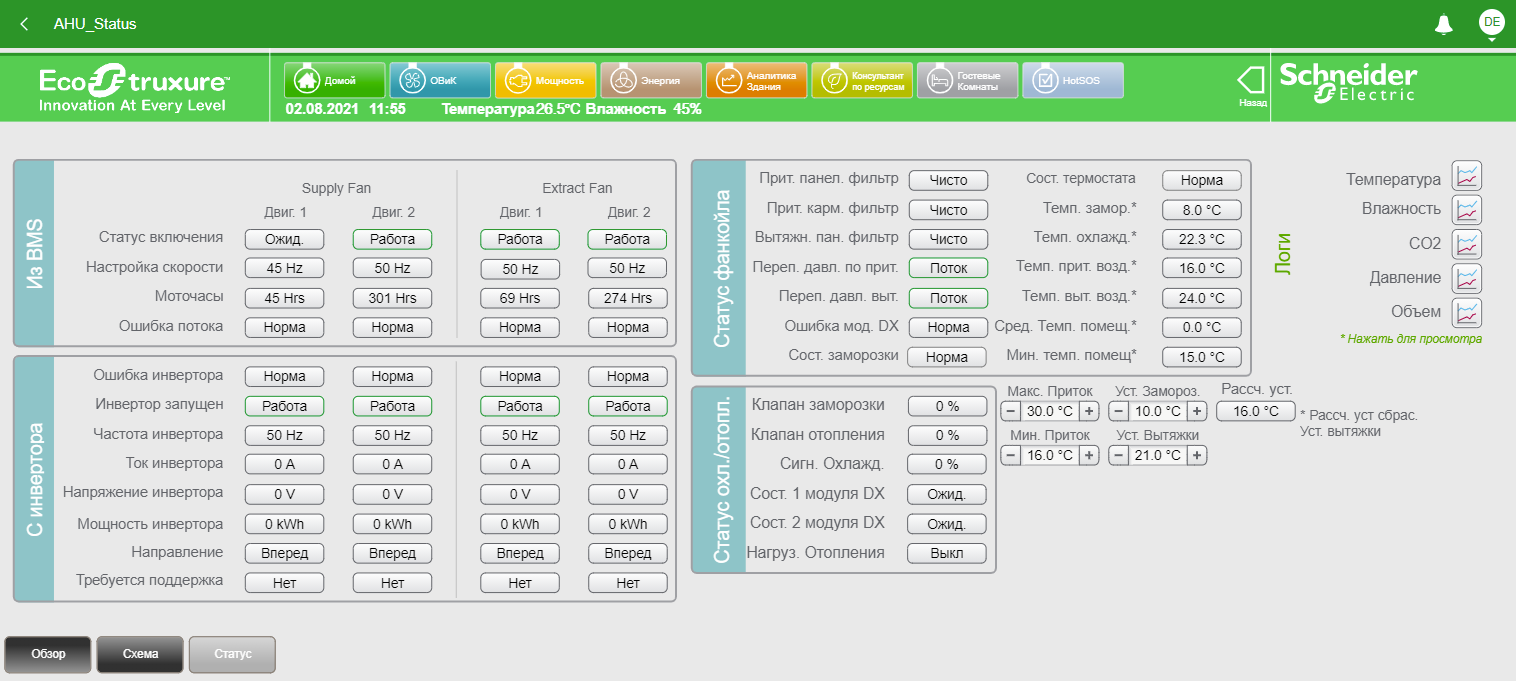This screenshot has width=1516, height=681.
Task: Increase Мин. Приток setpoint with plus
Action: pyautogui.click(x=1089, y=455)
